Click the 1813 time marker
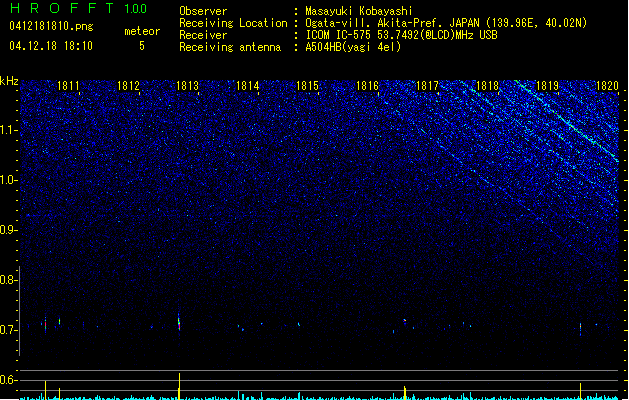This screenshot has height=400, width=629. tap(187, 86)
